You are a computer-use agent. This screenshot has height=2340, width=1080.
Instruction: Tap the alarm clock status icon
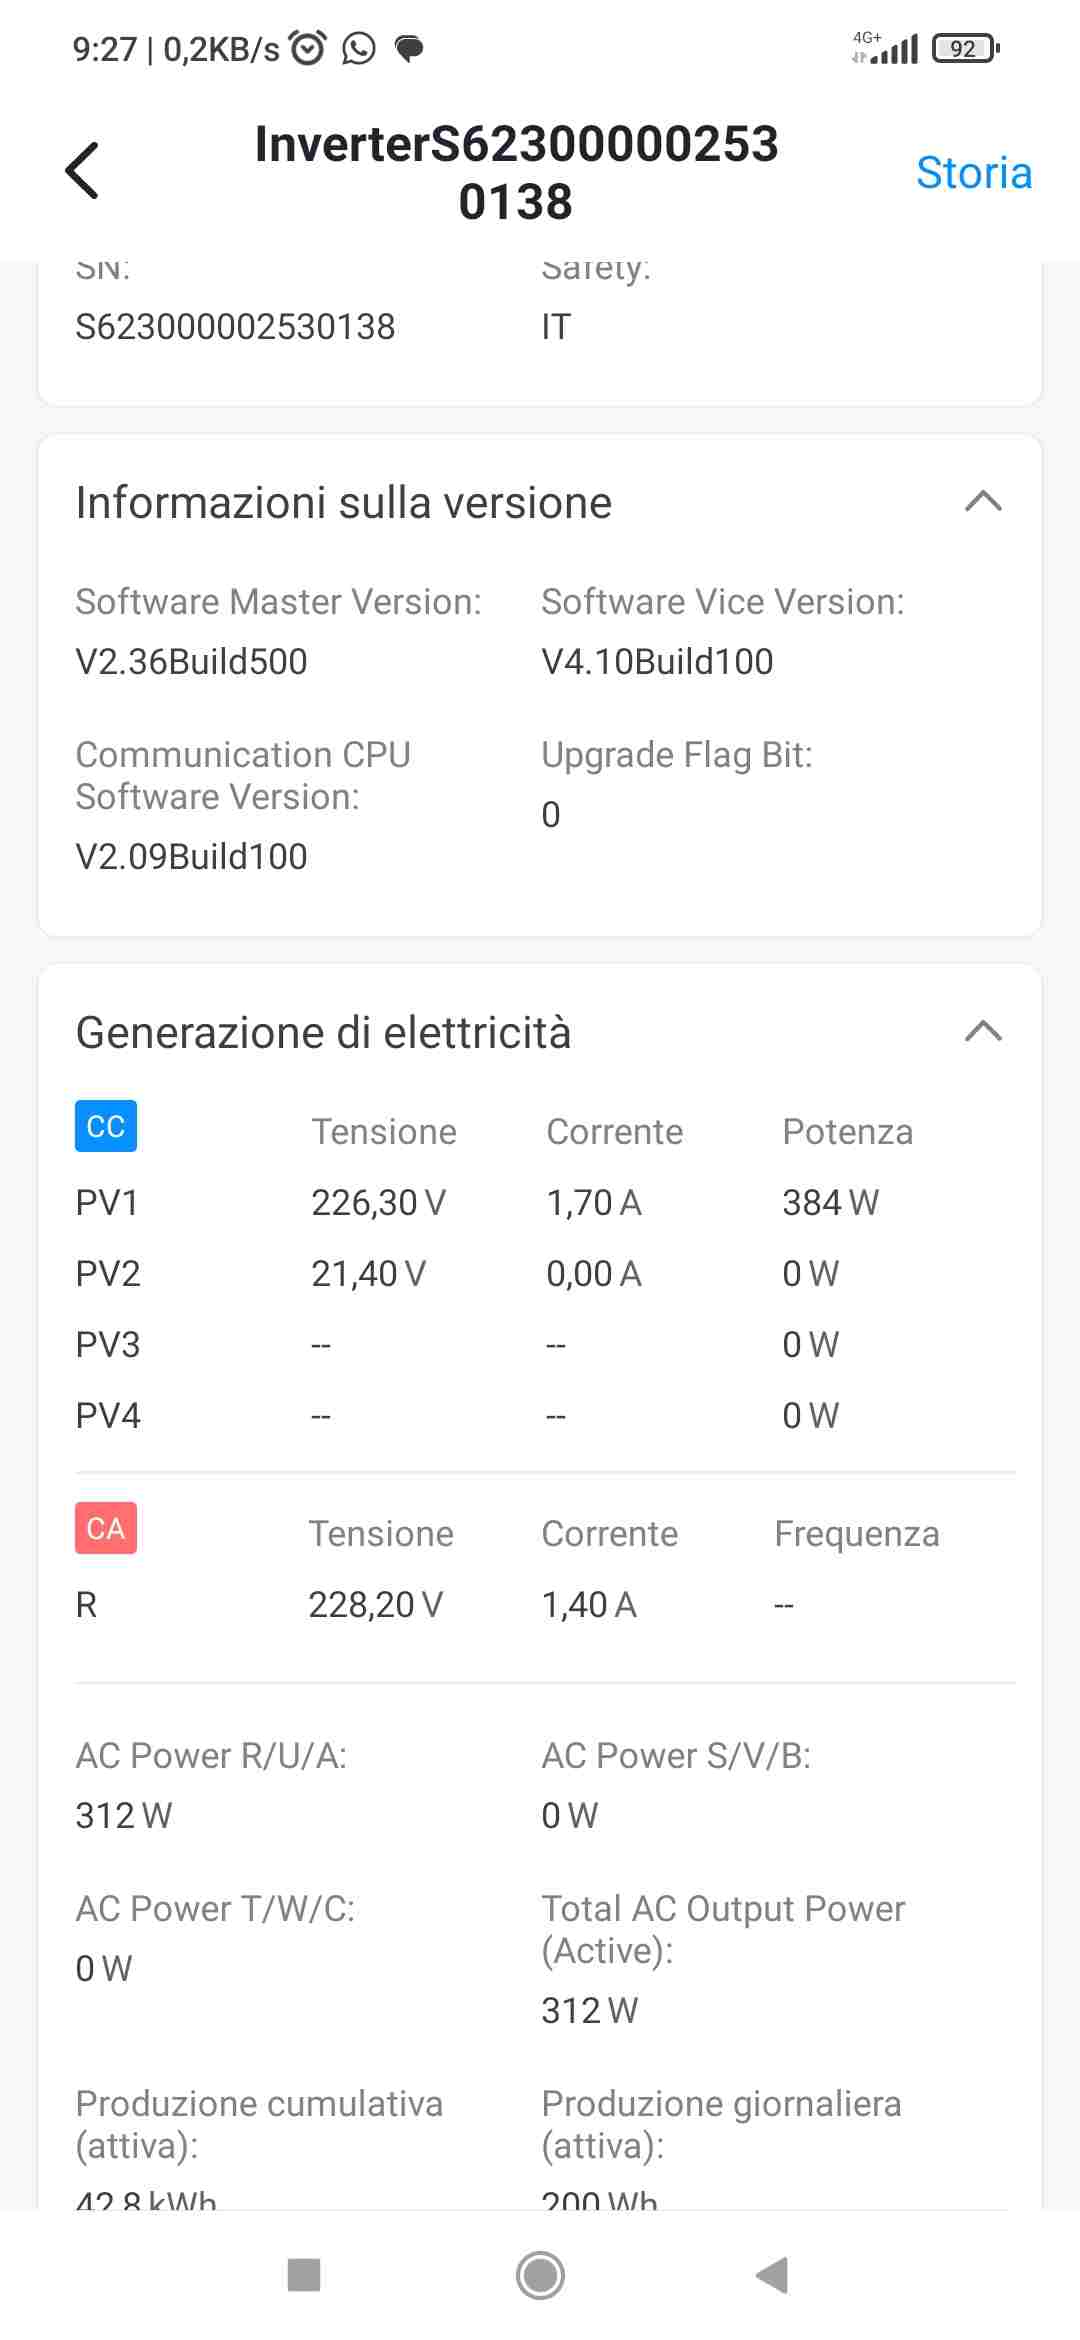tap(308, 48)
